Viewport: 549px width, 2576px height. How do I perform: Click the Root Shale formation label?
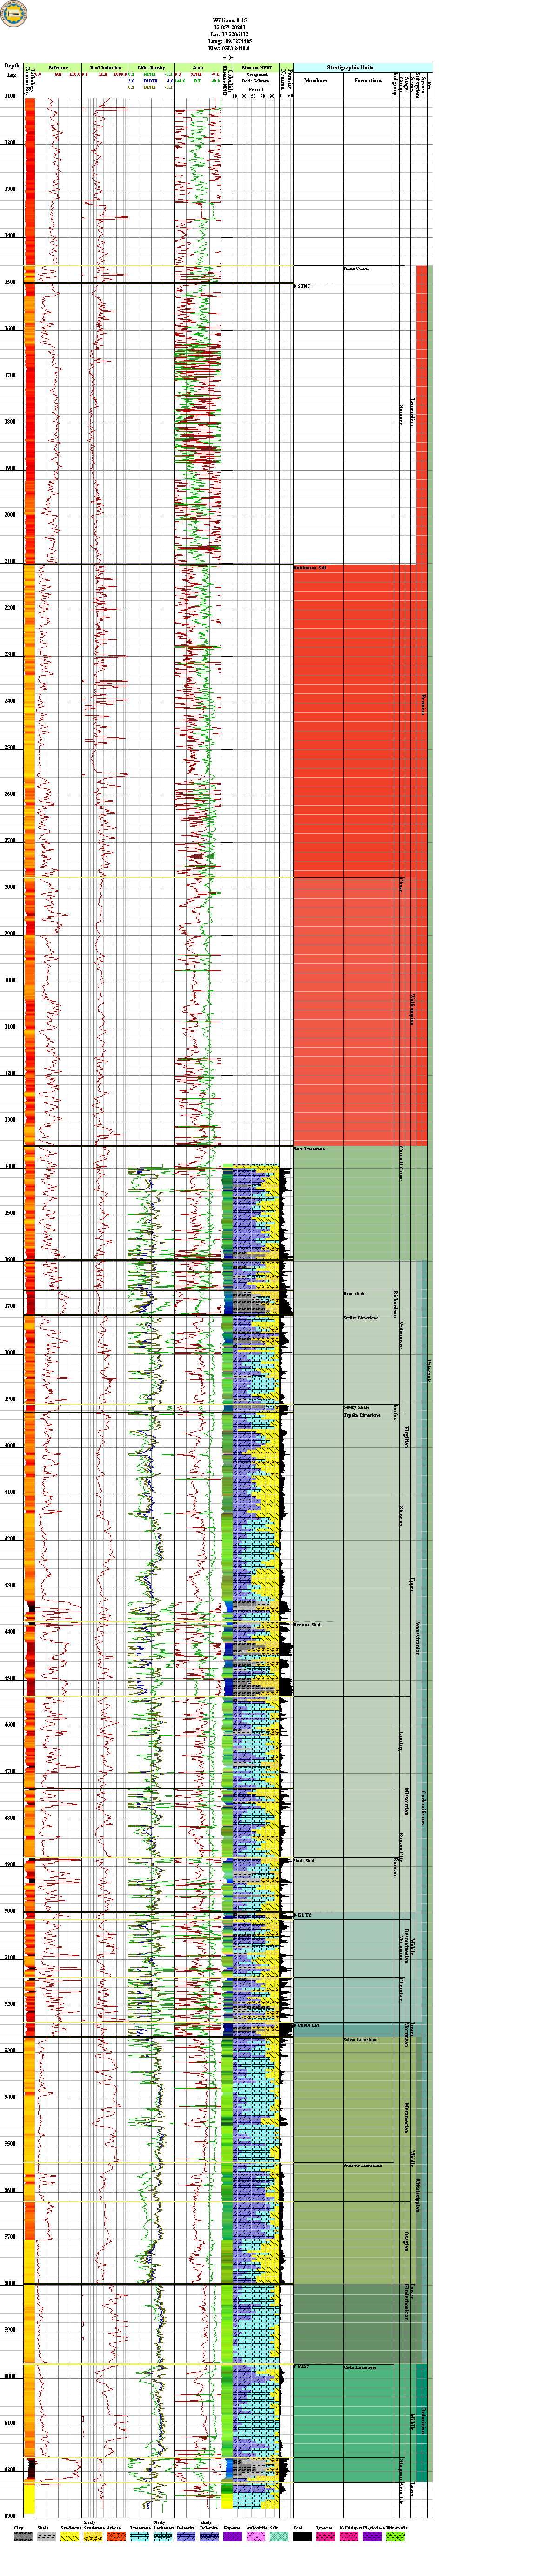[x=354, y=1293]
